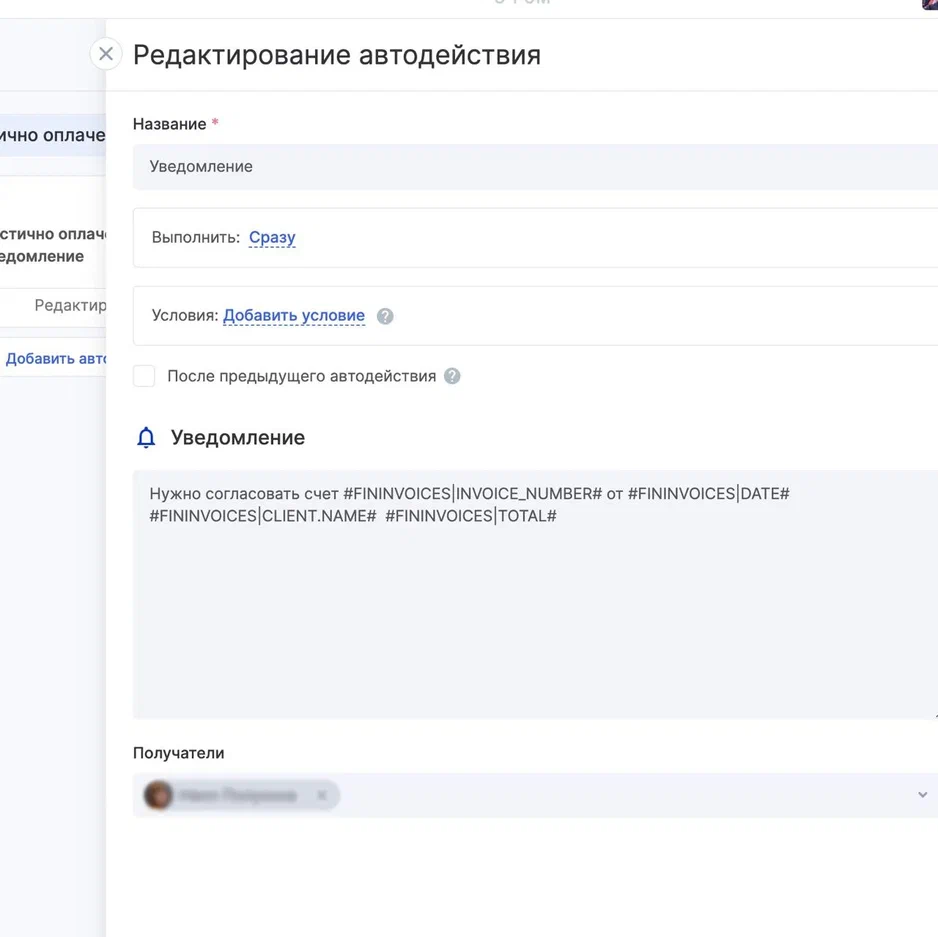The height and width of the screenshot is (937, 938).
Task: Switch to the "…ично оплаче…" status tab
Action: [52, 135]
